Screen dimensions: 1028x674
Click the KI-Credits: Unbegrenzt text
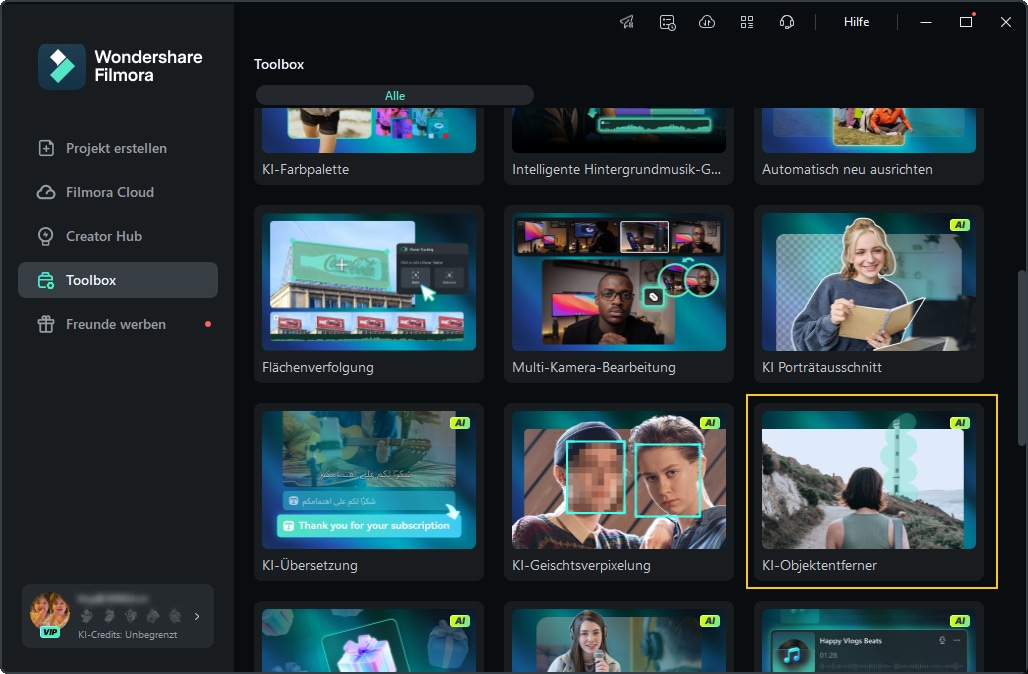tap(127, 635)
